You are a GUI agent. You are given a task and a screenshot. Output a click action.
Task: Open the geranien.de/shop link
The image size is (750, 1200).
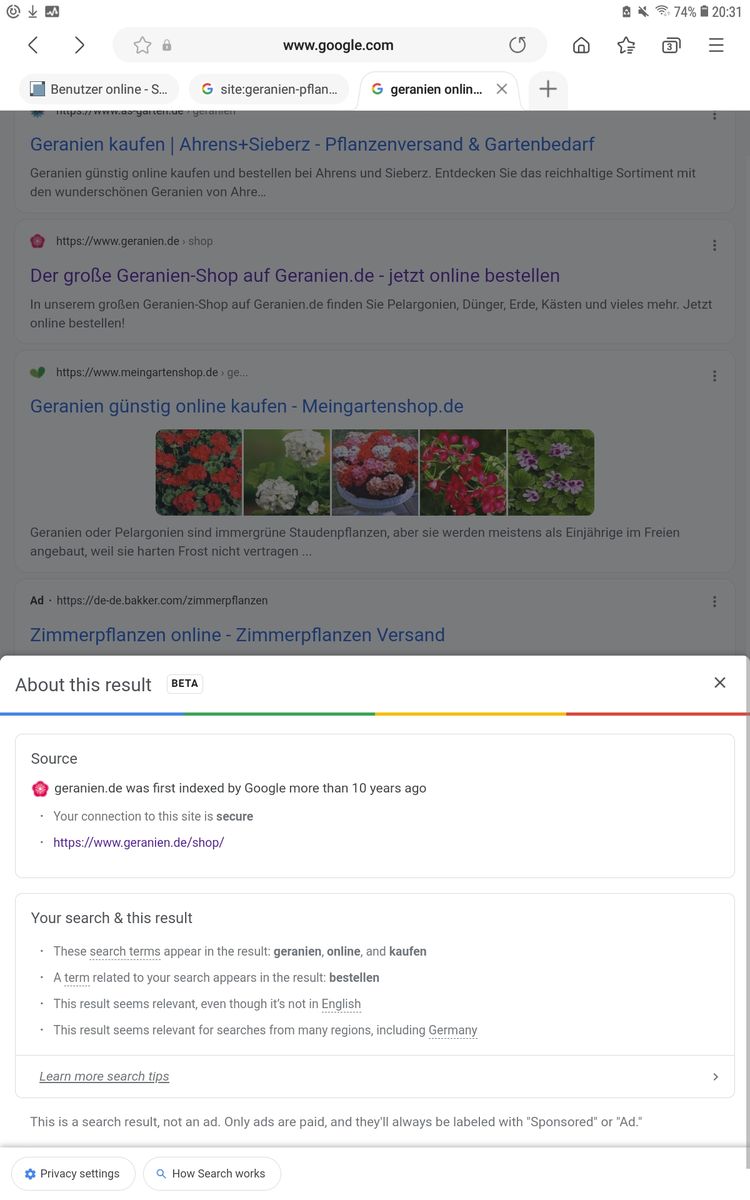tap(138, 842)
